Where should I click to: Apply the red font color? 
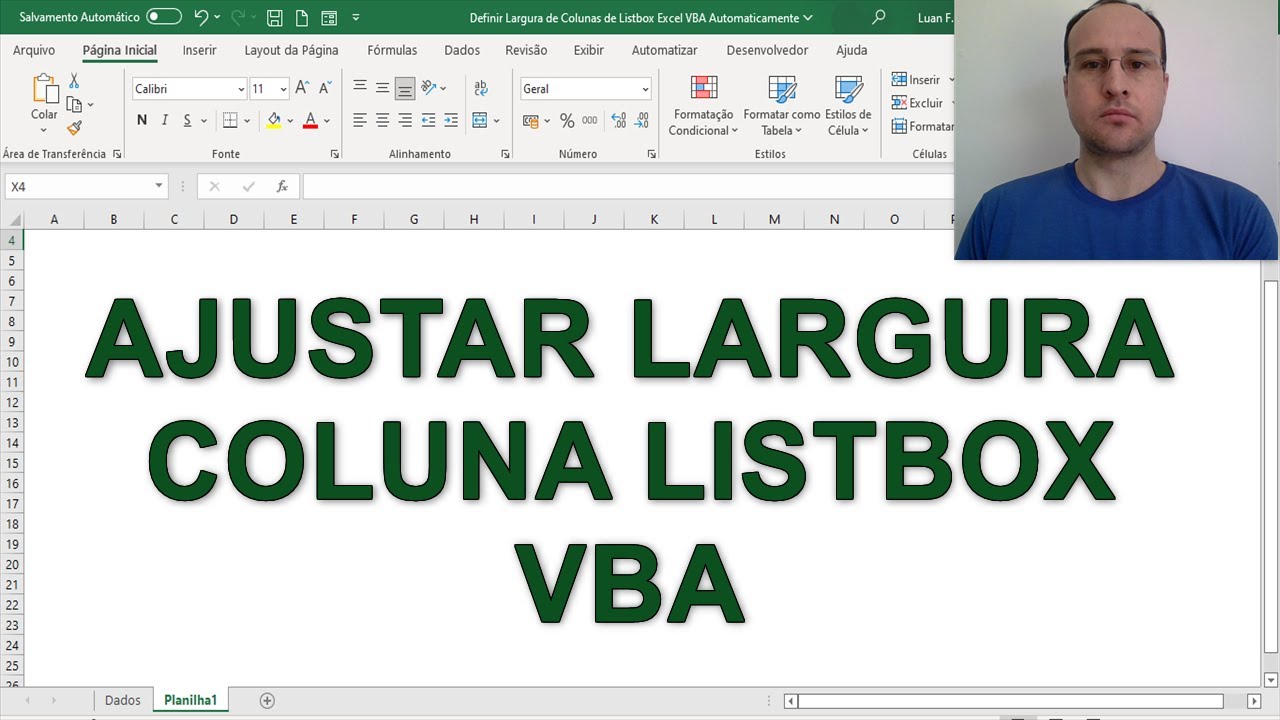click(x=310, y=120)
